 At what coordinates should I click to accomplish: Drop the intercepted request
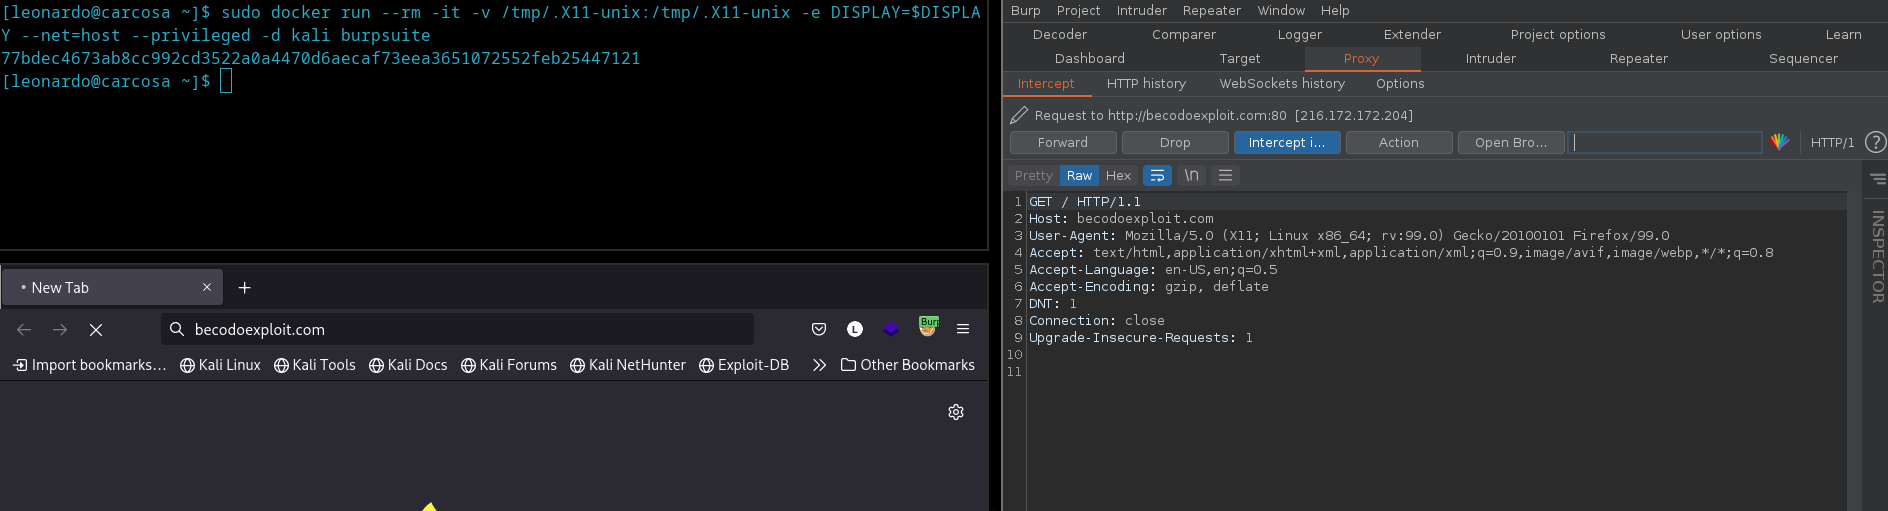1174,142
